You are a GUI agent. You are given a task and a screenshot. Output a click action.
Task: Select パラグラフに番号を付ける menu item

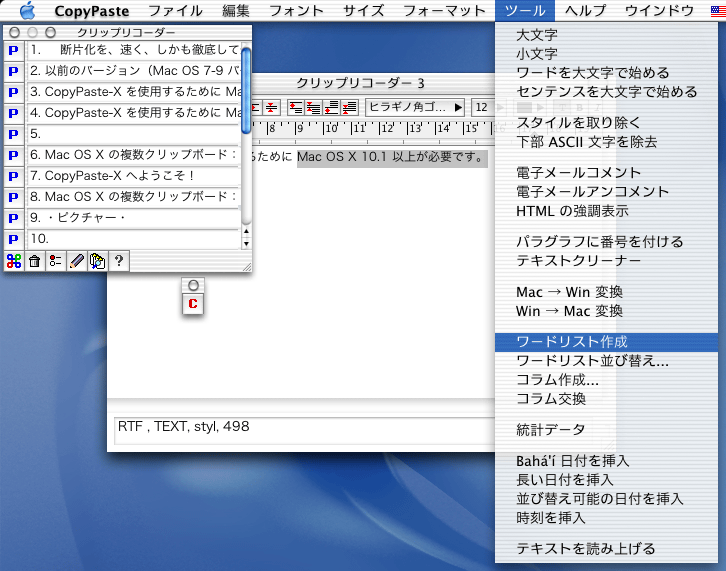(607, 242)
